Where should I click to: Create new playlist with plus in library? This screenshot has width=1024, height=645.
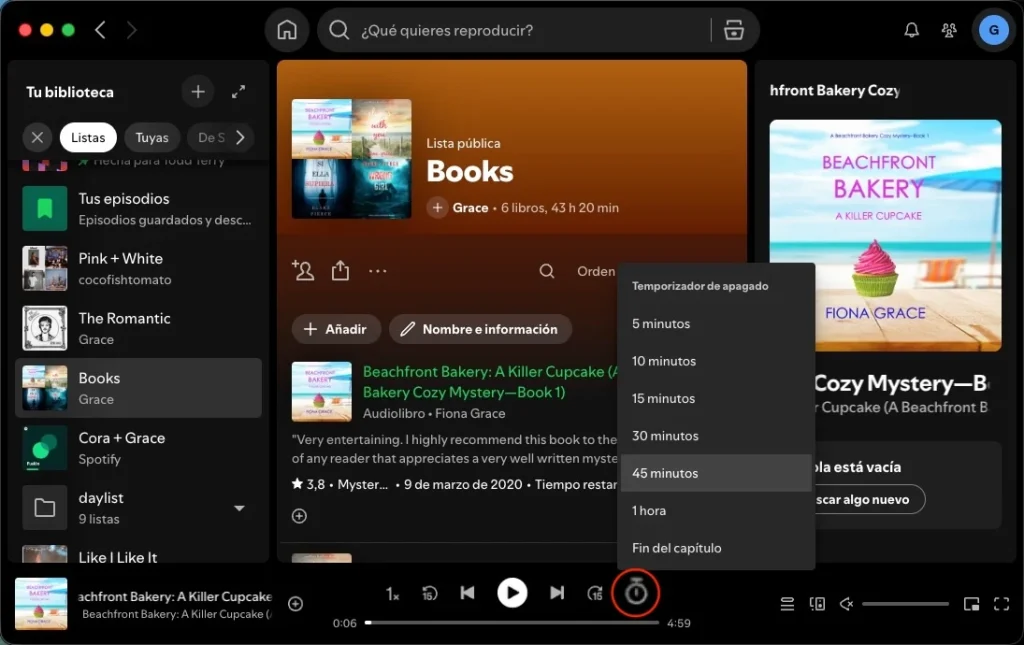point(198,92)
